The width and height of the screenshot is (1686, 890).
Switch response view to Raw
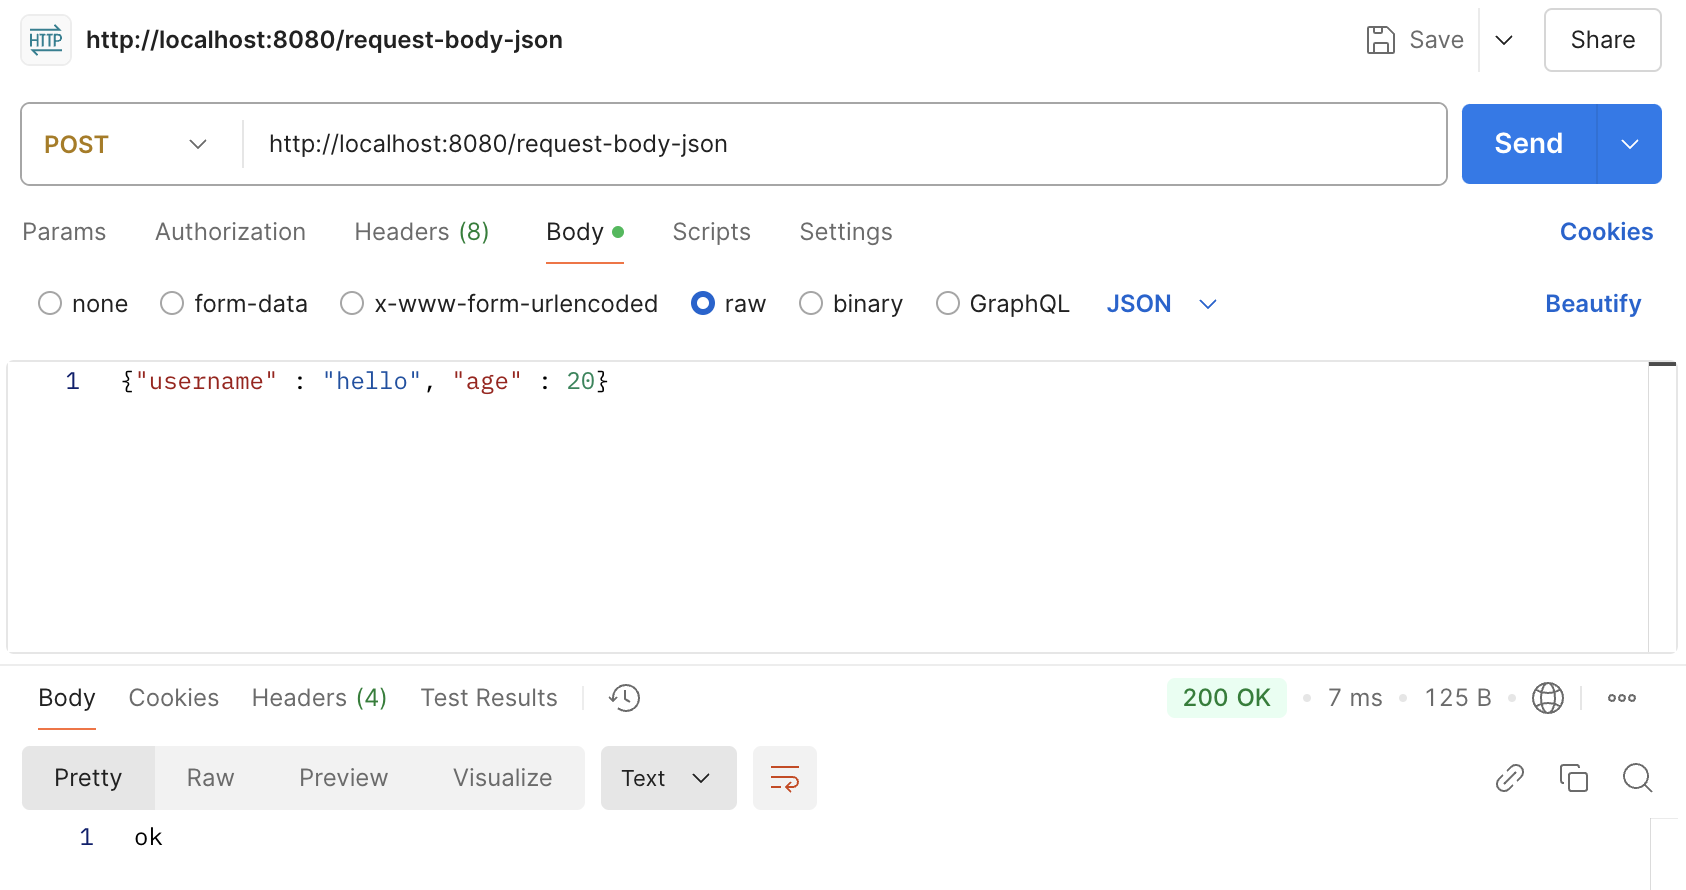pyautogui.click(x=211, y=778)
